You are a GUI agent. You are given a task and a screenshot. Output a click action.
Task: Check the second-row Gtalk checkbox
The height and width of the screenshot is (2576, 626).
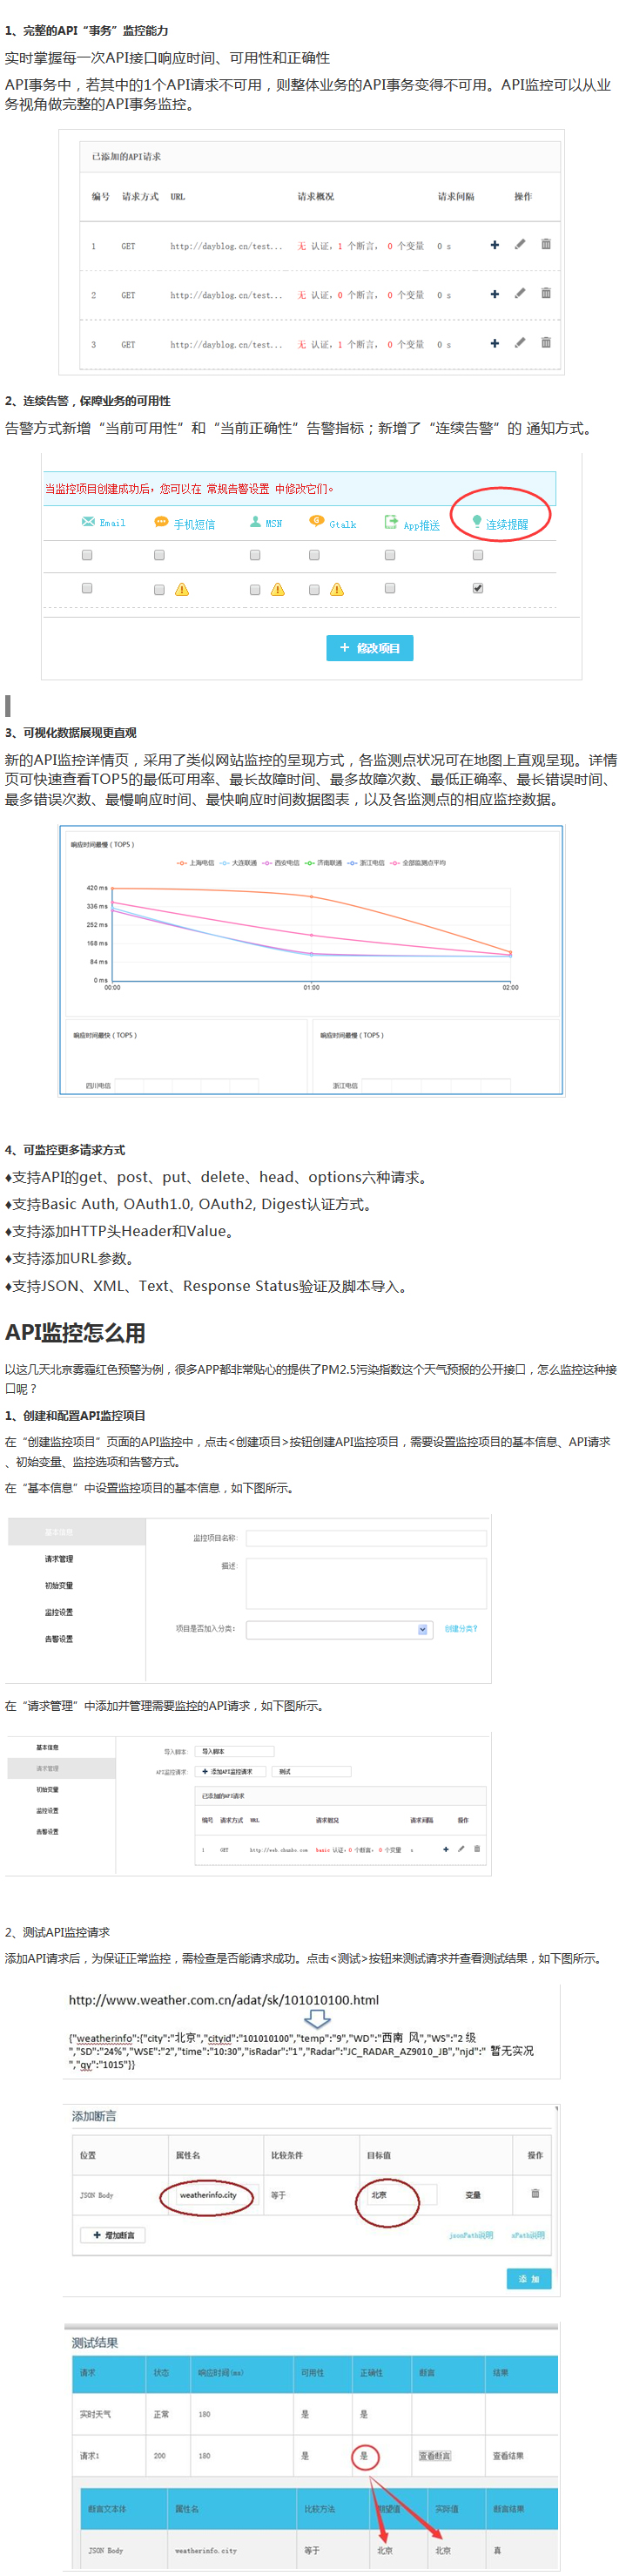(x=314, y=589)
